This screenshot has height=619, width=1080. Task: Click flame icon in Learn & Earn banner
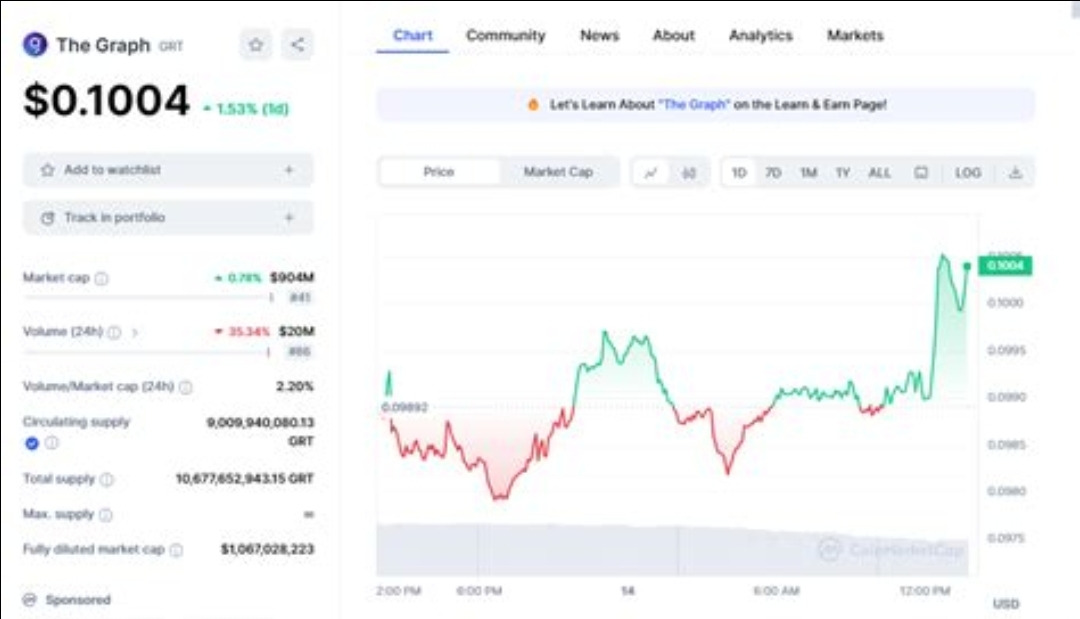point(532,105)
